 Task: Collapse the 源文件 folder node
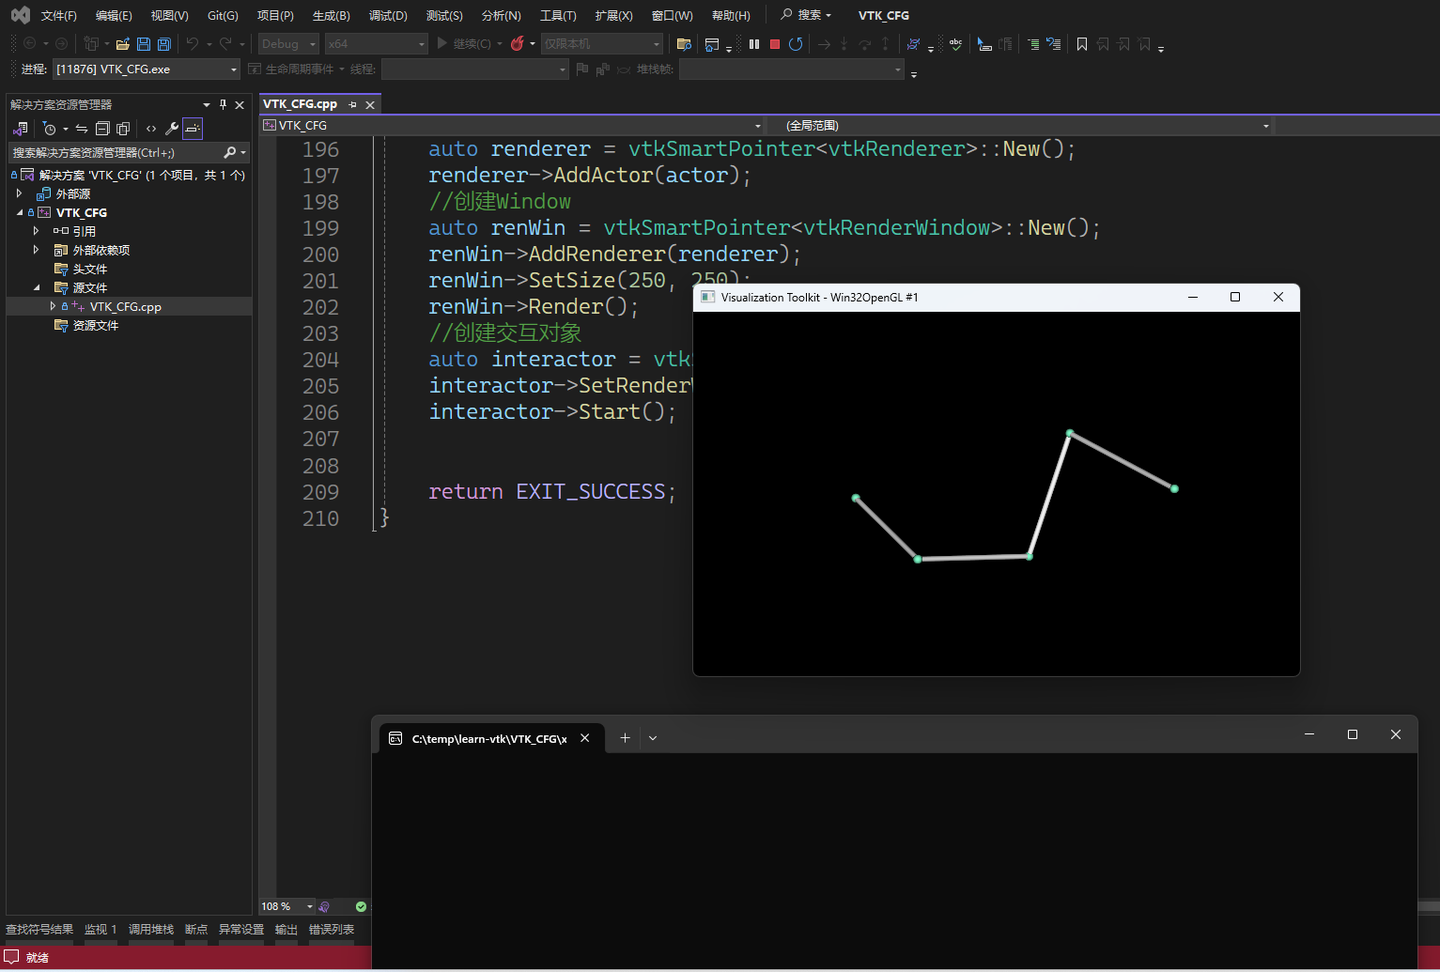36,287
